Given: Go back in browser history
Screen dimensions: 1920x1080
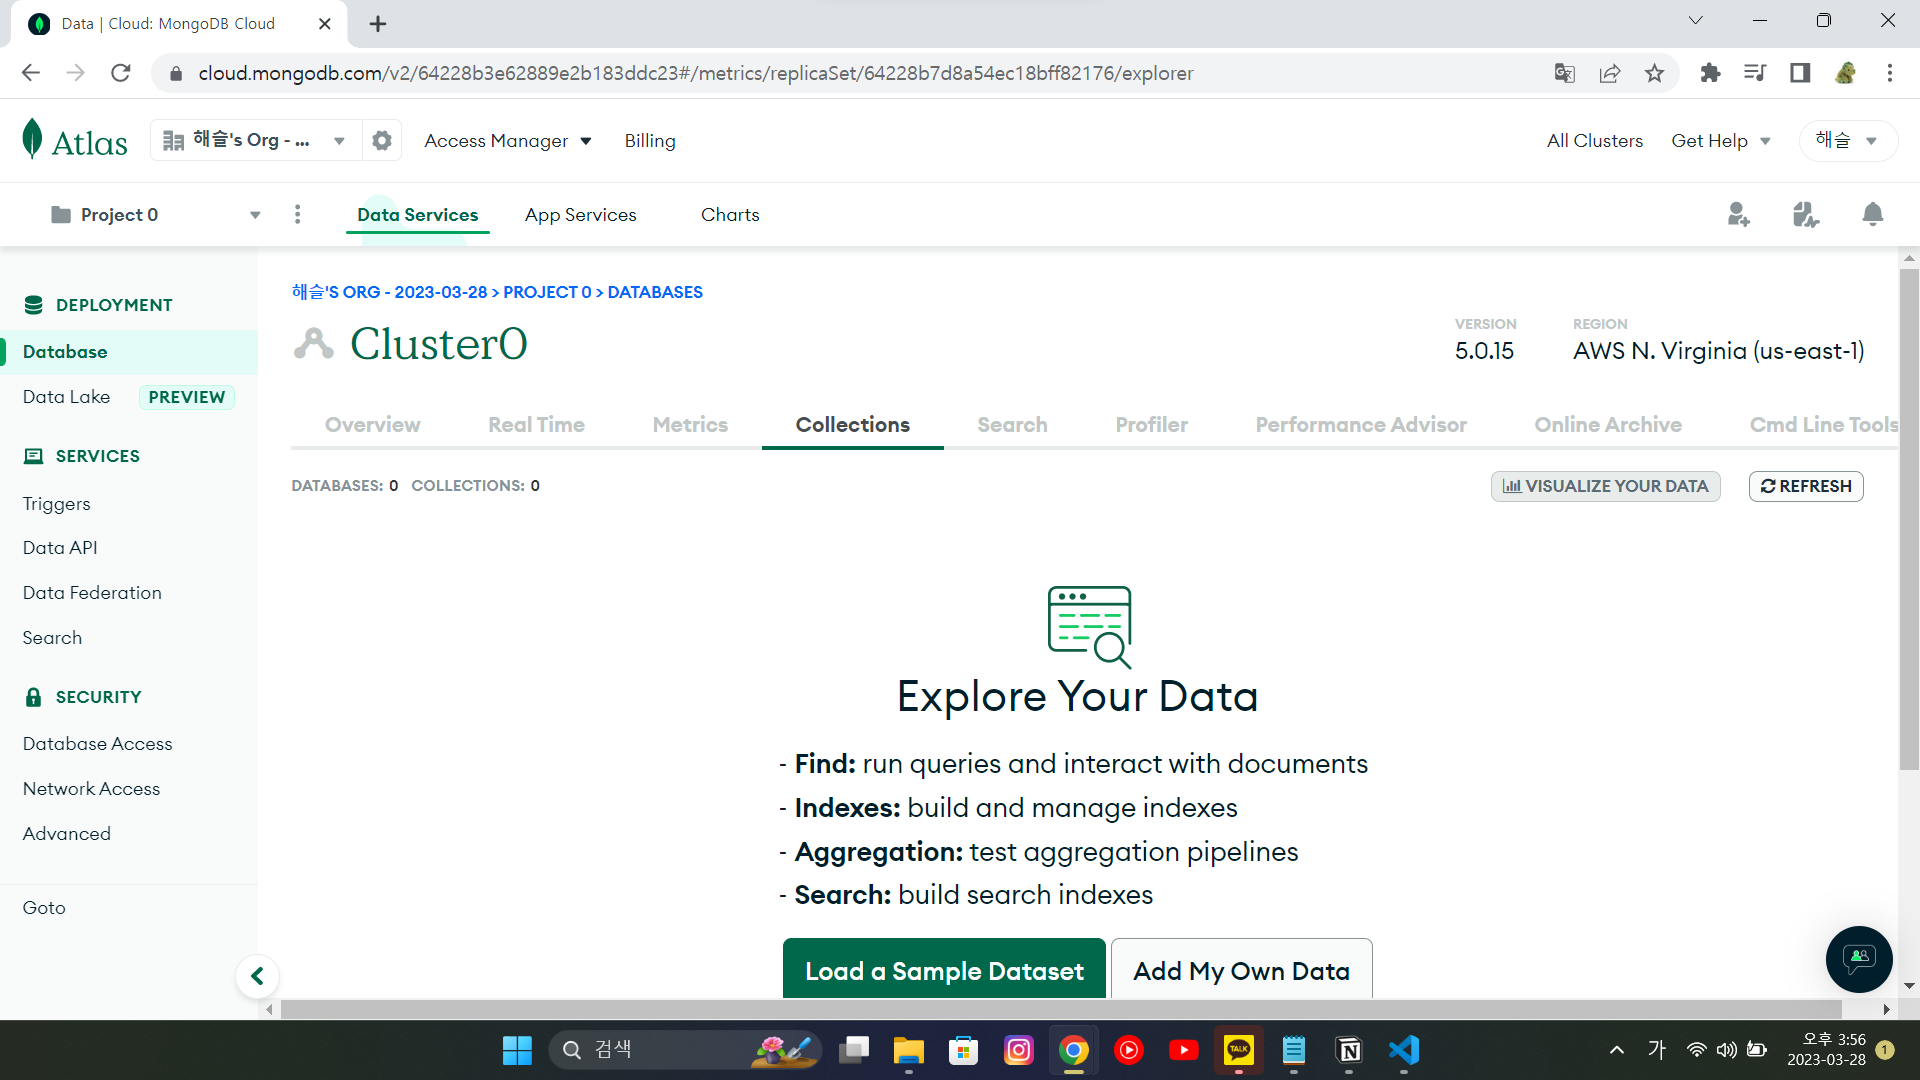Looking at the screenshot, I should 31,73.
